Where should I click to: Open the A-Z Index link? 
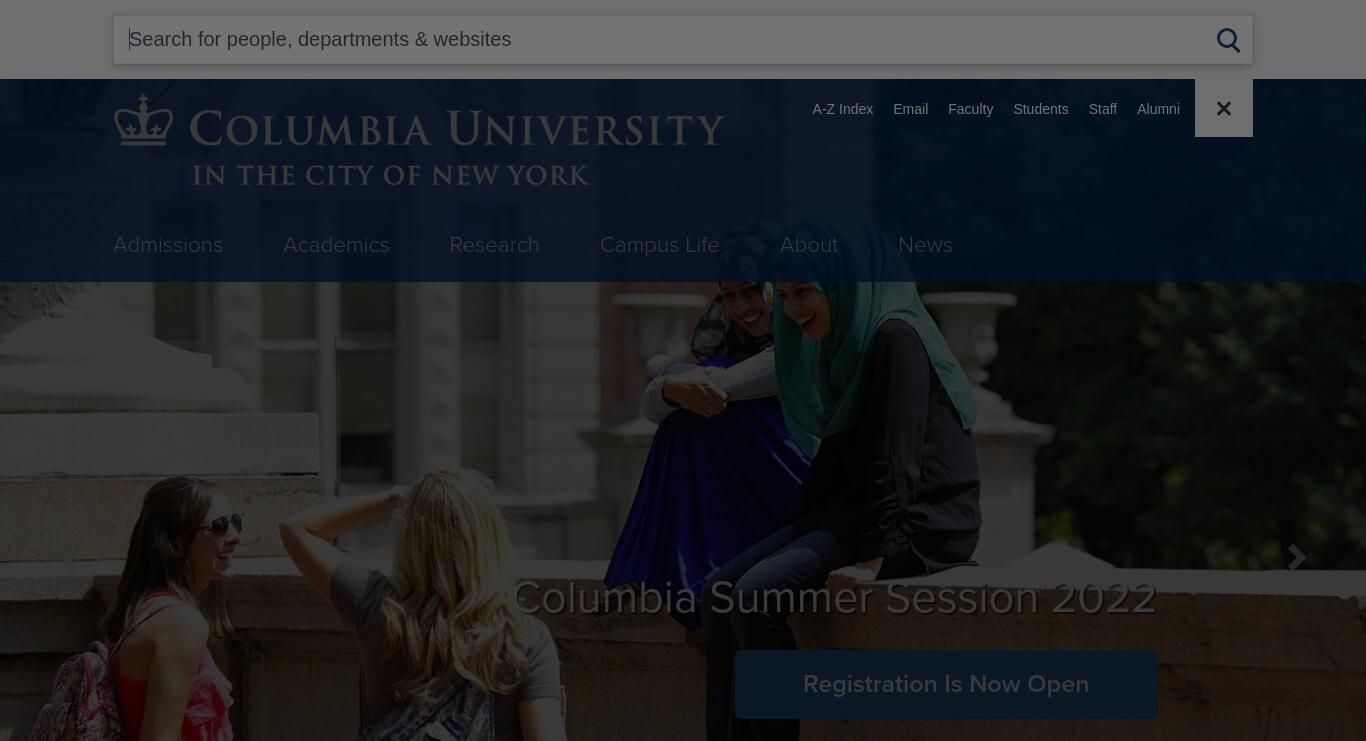coord(842,109)
